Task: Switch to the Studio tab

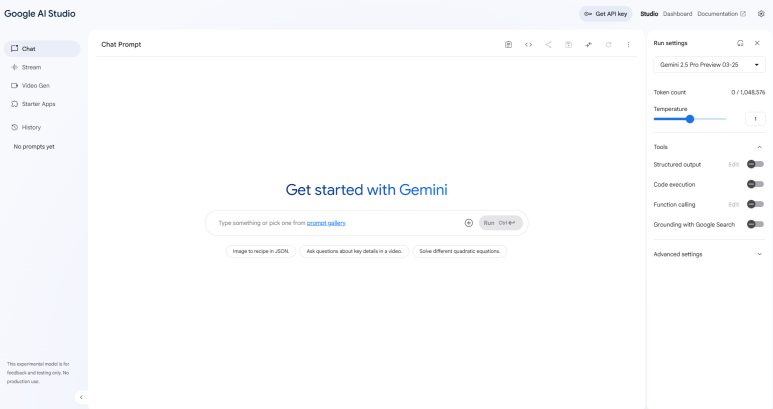Action: pyautogui.click(x=649, y=14)
